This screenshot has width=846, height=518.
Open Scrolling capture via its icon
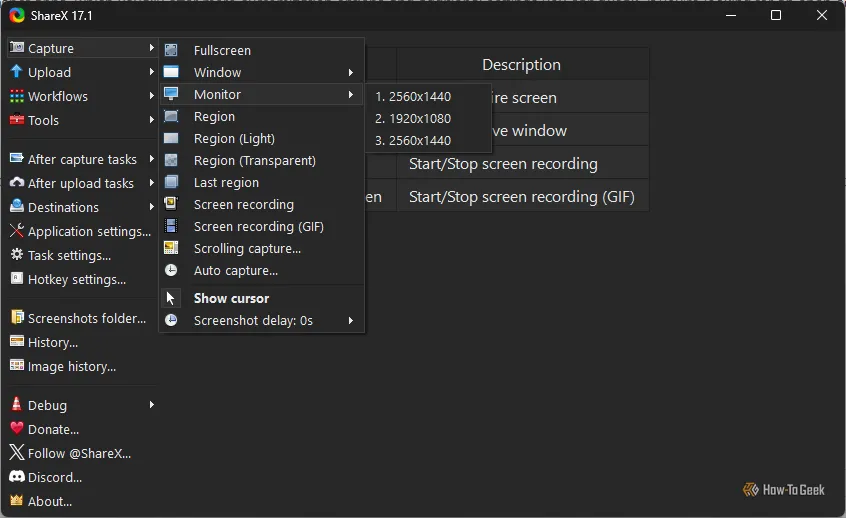tap(171, 248)
